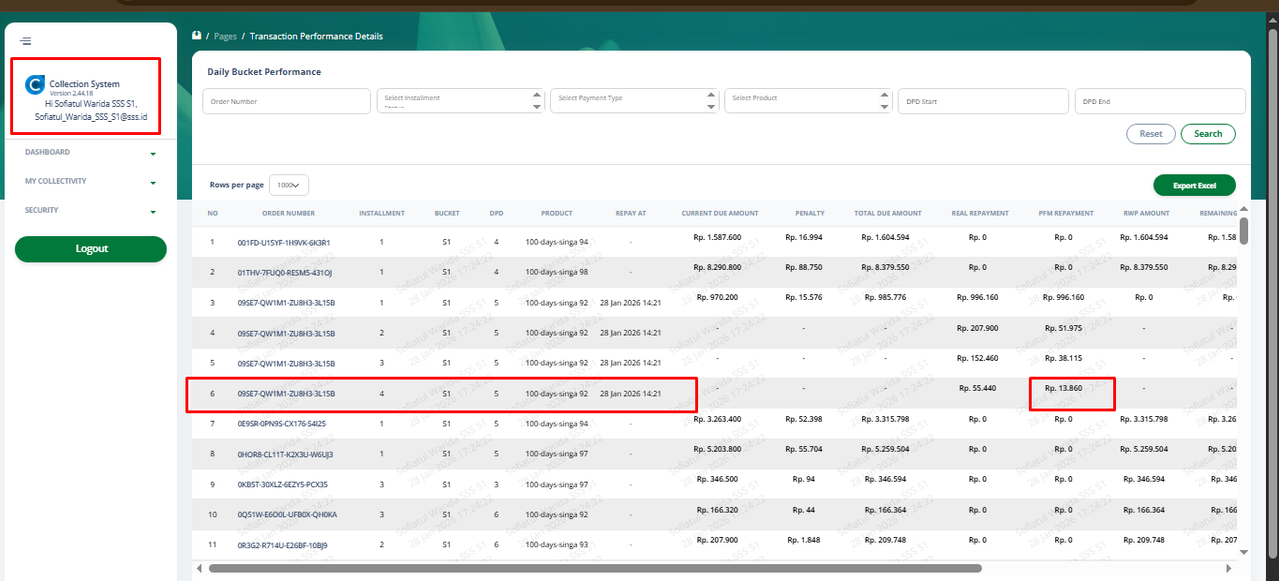Click product 100-days-singa 93 in row 11
This screenshot has width=1279, height=581.
point(557,545)
